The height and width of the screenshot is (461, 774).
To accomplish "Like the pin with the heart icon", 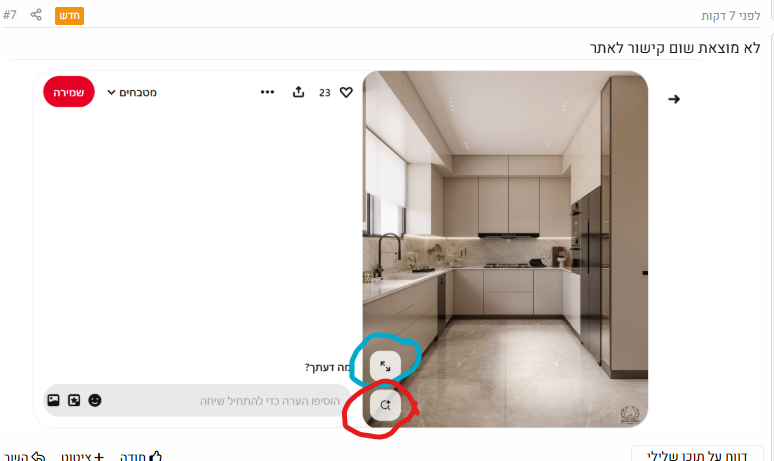I will point(347,92).
